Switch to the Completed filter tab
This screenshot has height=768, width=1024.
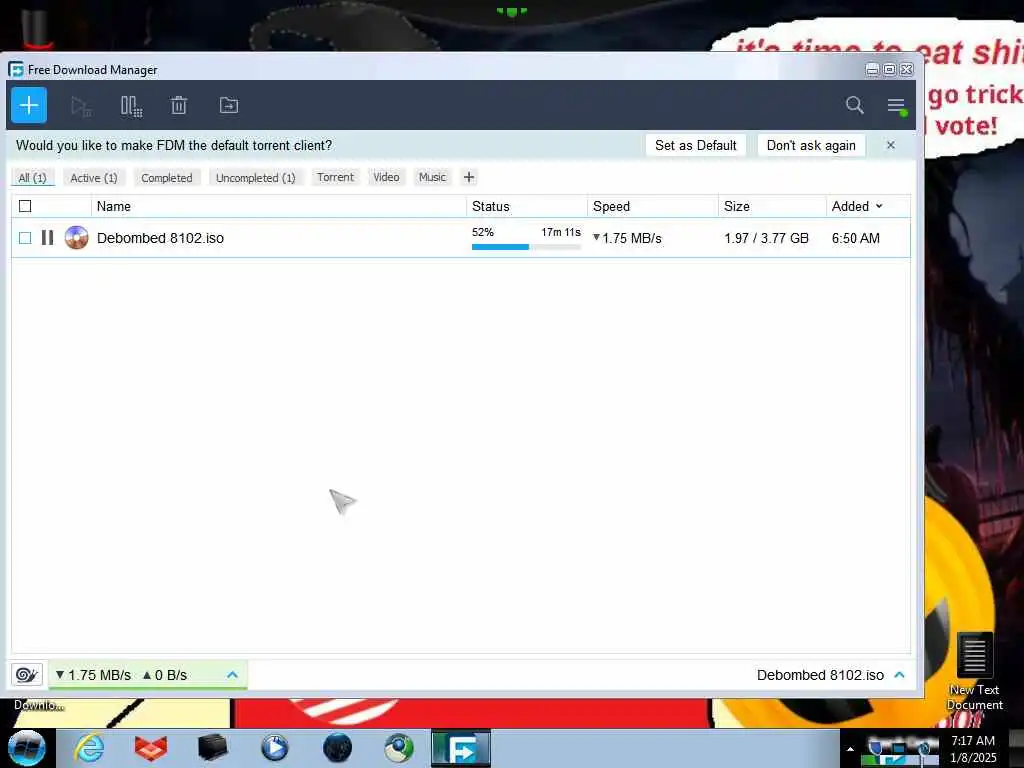click(167, 178)
